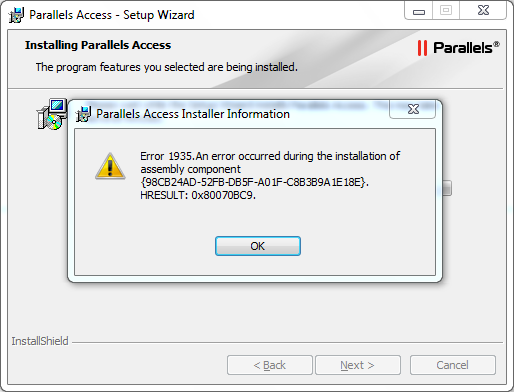Image resolution: width=514 pixels, height=392 pixels.
Task: Click the assembly component GUID text
Action: (x=254, y=182)
